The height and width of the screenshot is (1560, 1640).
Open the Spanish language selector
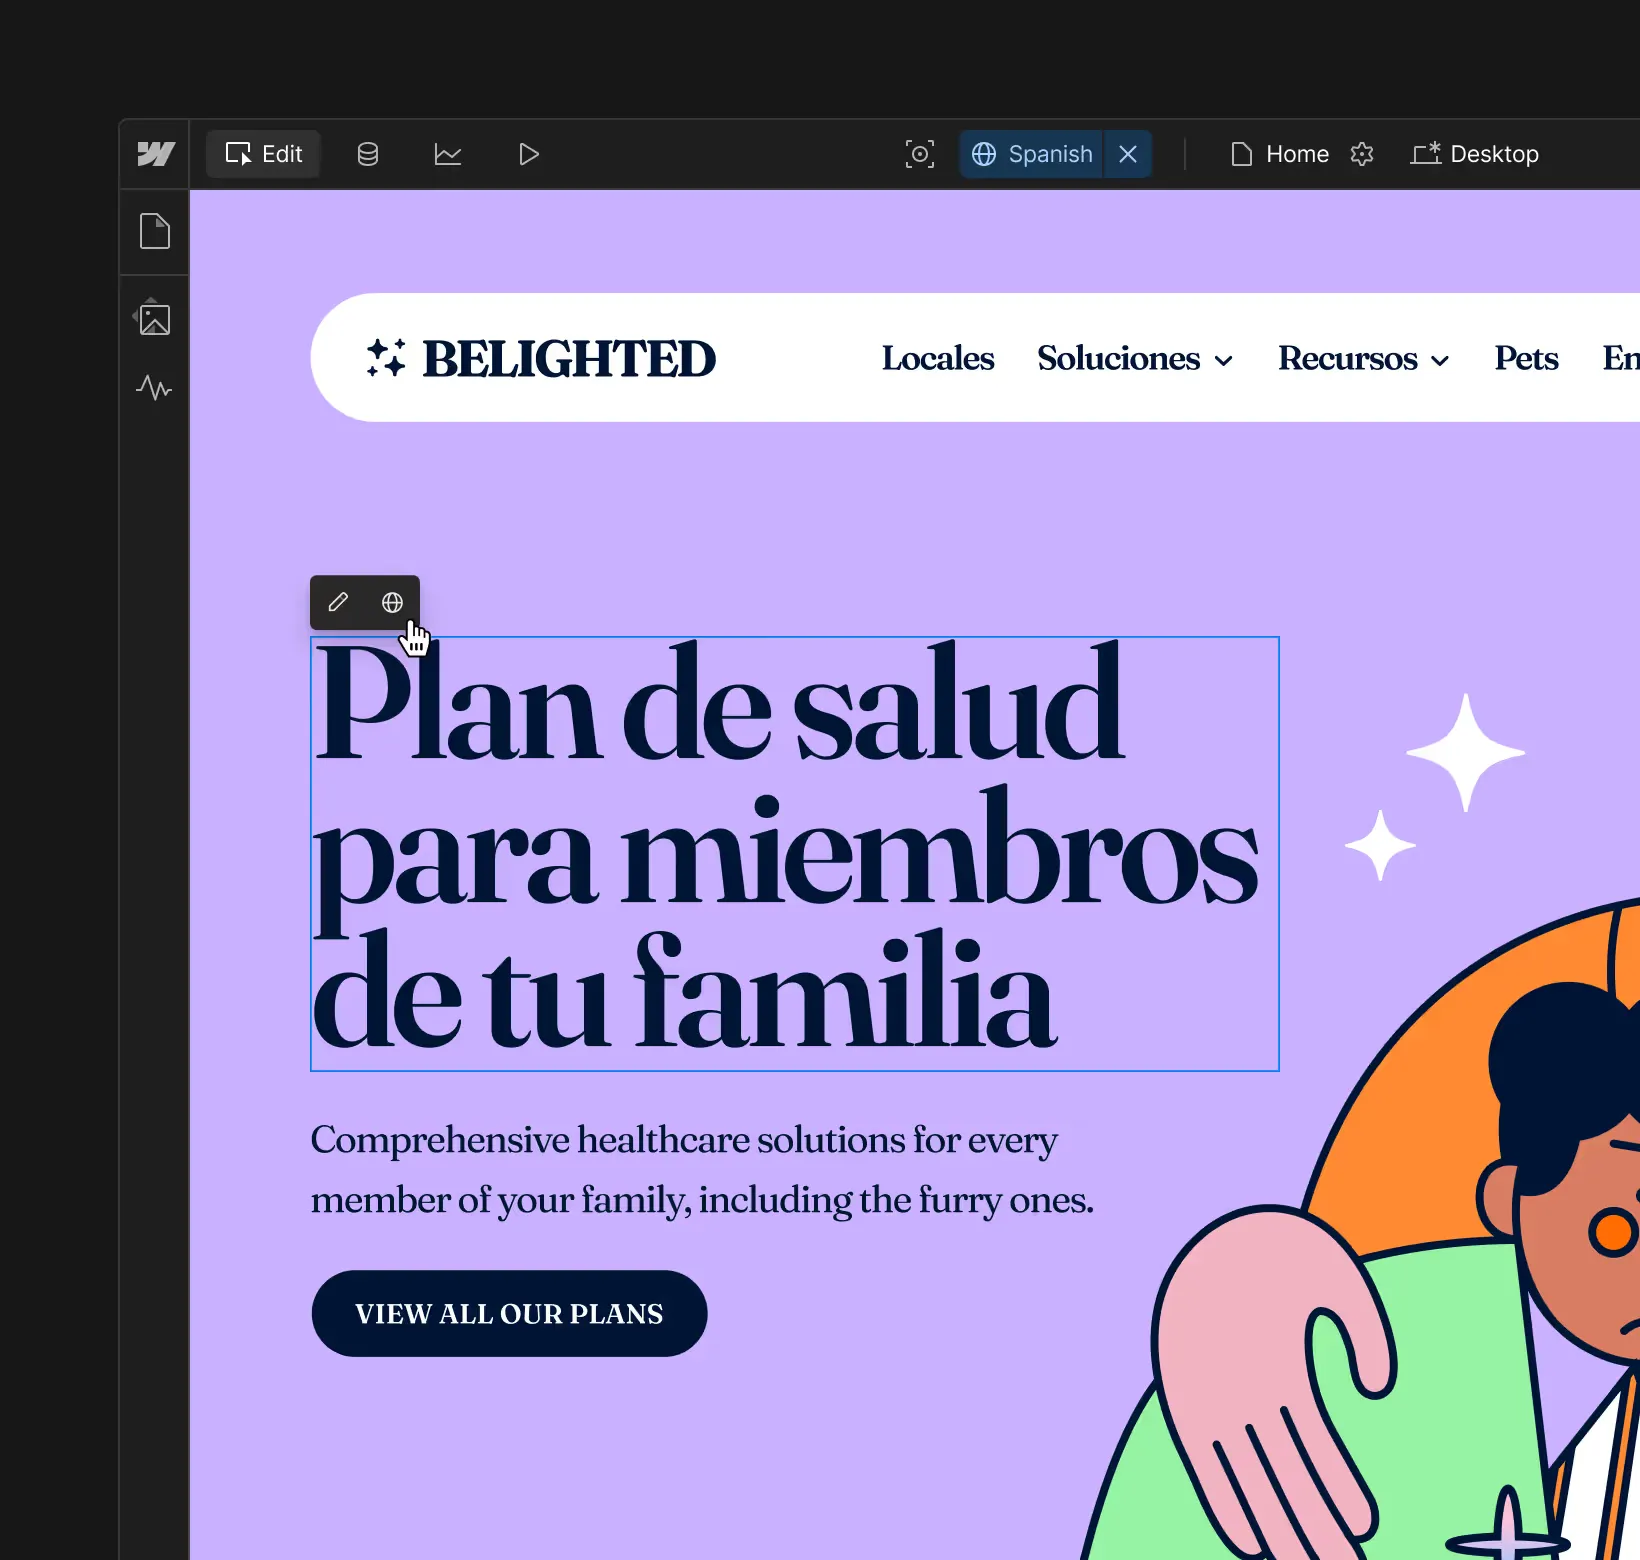click(1032, 153)
